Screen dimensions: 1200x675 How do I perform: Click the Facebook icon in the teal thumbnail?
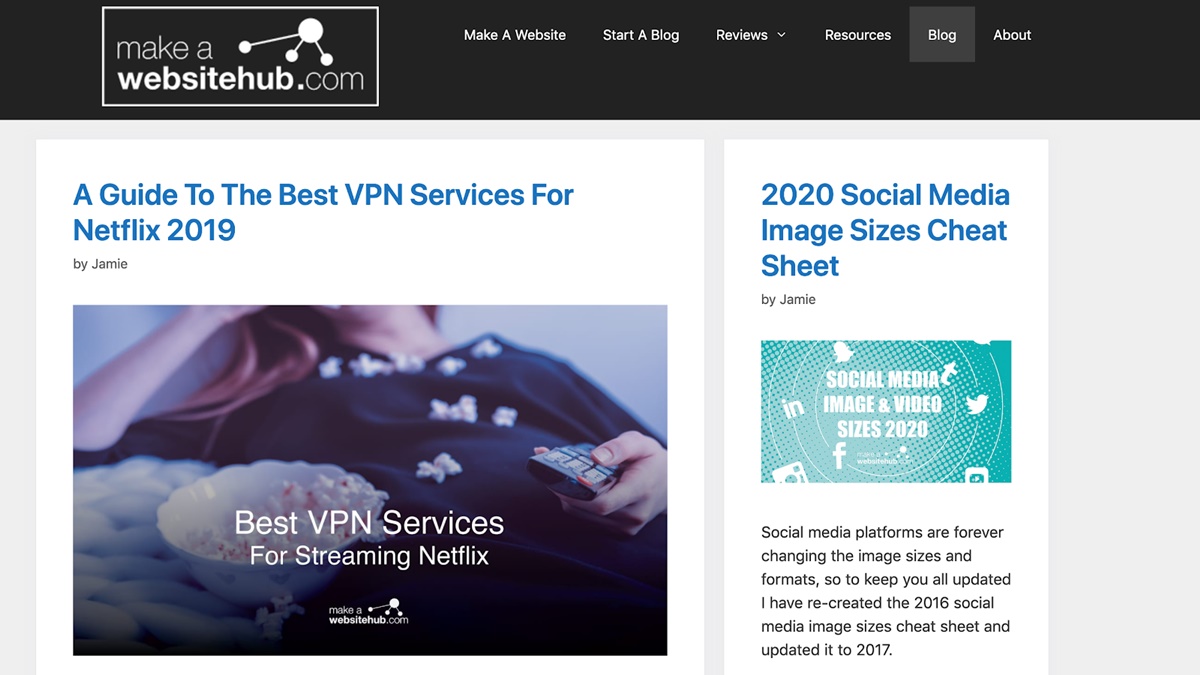pos(840,456)
